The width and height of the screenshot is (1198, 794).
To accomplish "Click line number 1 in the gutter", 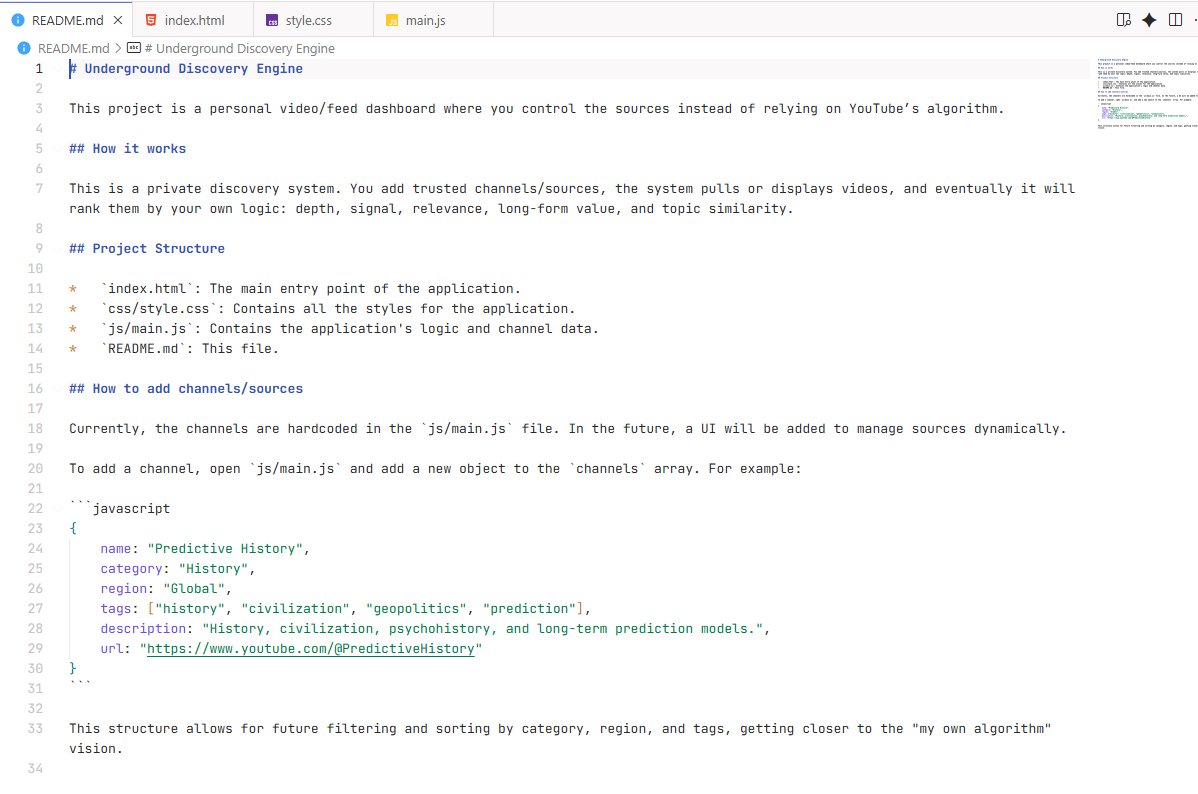I will (39, 69).
